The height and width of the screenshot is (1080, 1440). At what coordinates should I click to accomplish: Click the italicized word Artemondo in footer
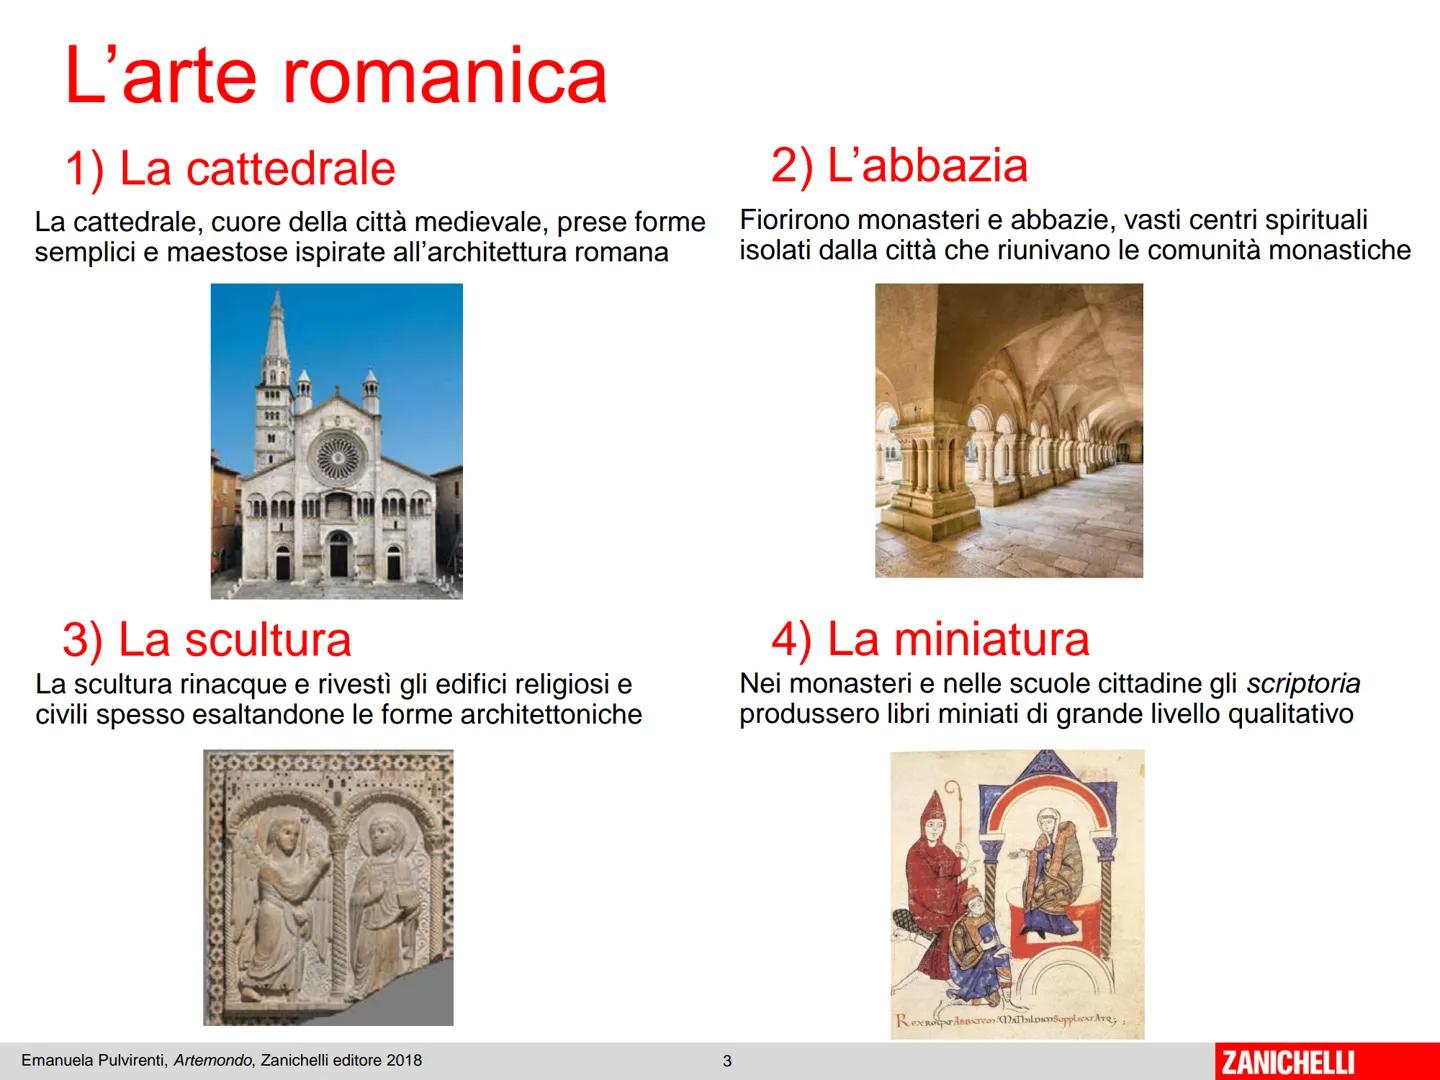click(213, 1060)
